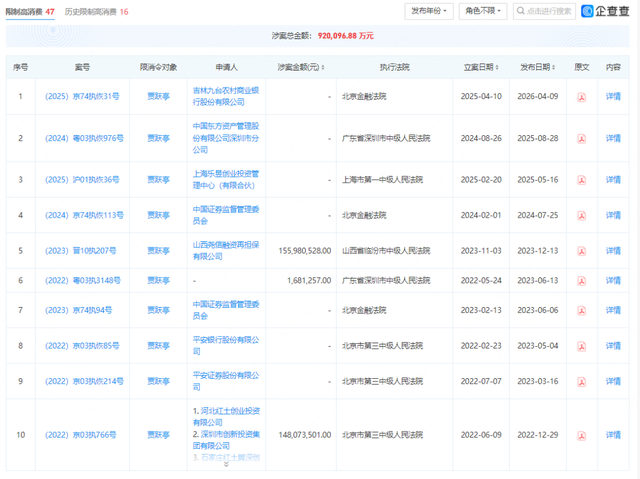The height and width of the screenshot is (479, 640).
Task: Open 详情 for case 粤03执恢976号
Action: [613, 138]
